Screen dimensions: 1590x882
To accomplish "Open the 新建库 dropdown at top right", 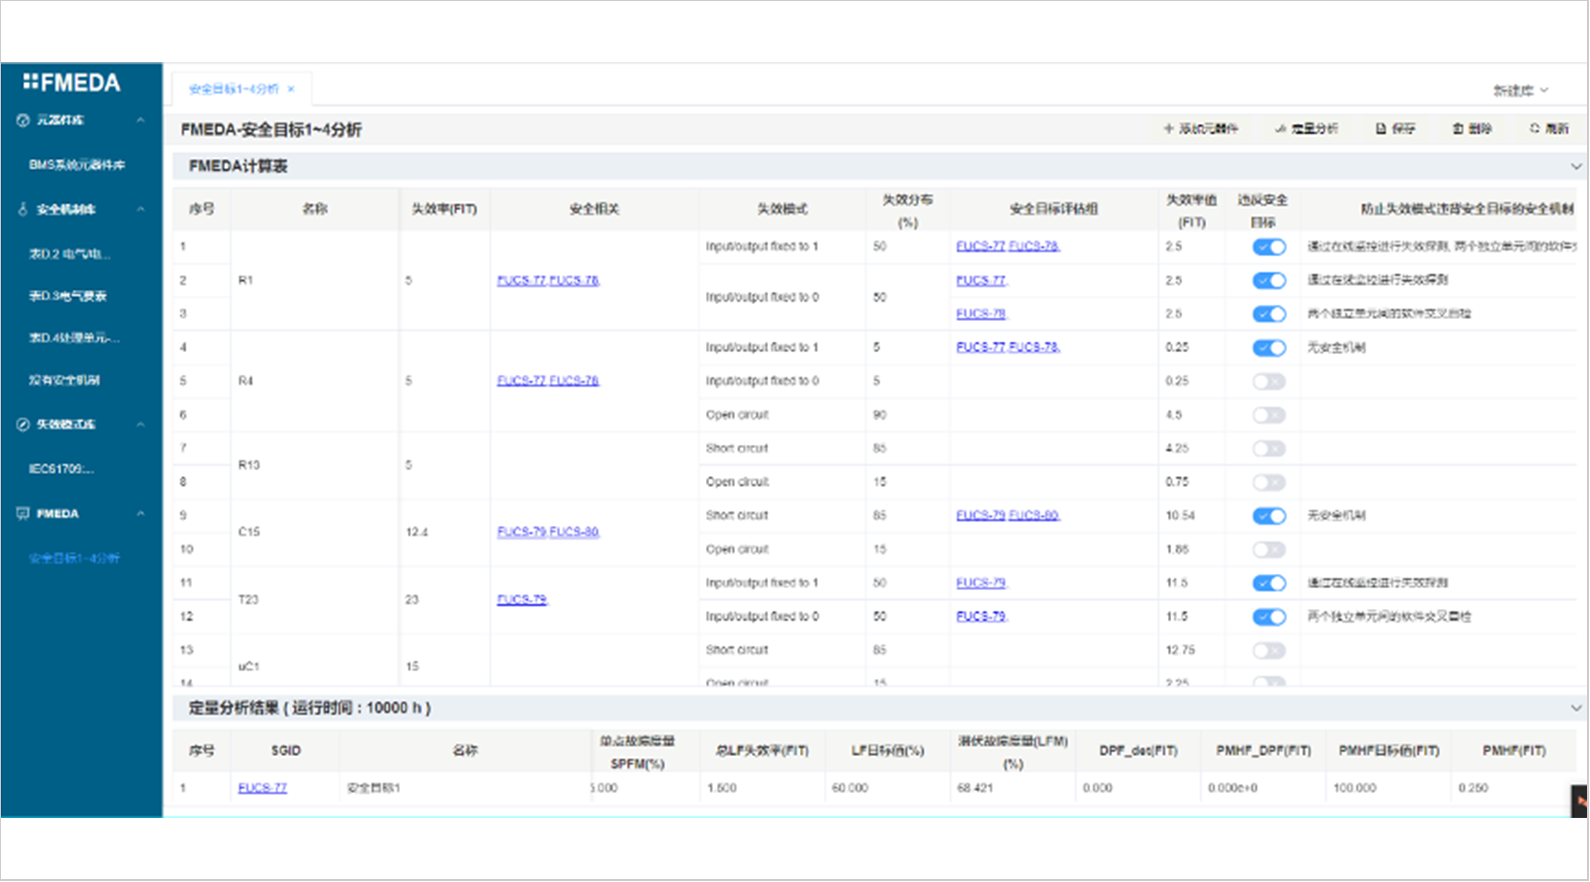I will click(1520, 91).
